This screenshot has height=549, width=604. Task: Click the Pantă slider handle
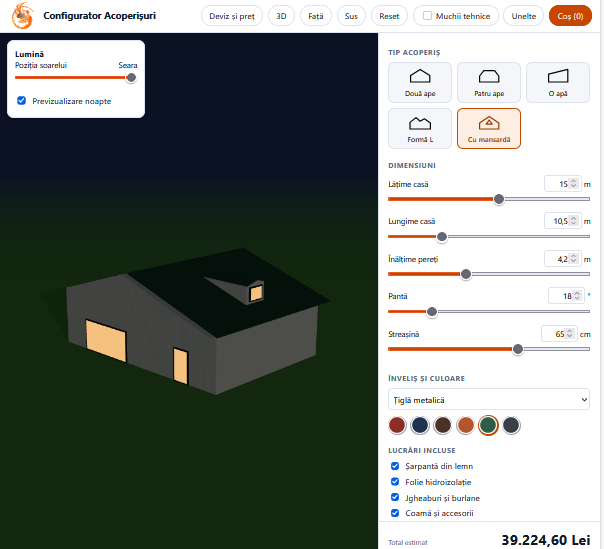point(432,312)
